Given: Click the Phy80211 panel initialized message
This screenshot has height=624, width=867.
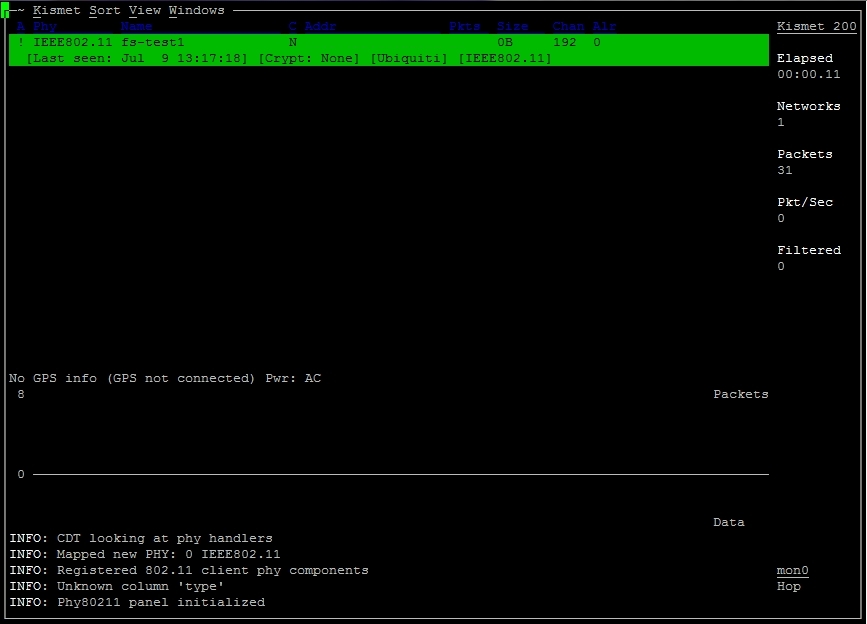Looking at the screenshot, I should [161, 602].
